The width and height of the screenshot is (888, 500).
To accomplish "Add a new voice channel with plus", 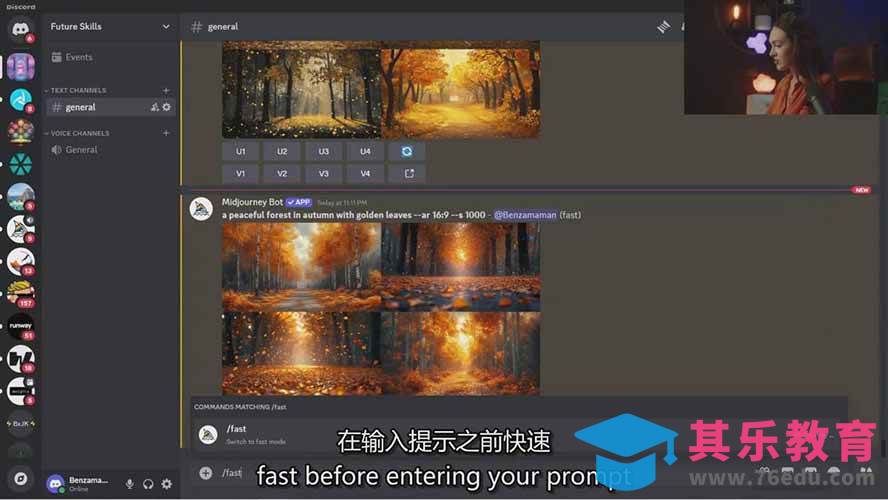I will [166, 133].
